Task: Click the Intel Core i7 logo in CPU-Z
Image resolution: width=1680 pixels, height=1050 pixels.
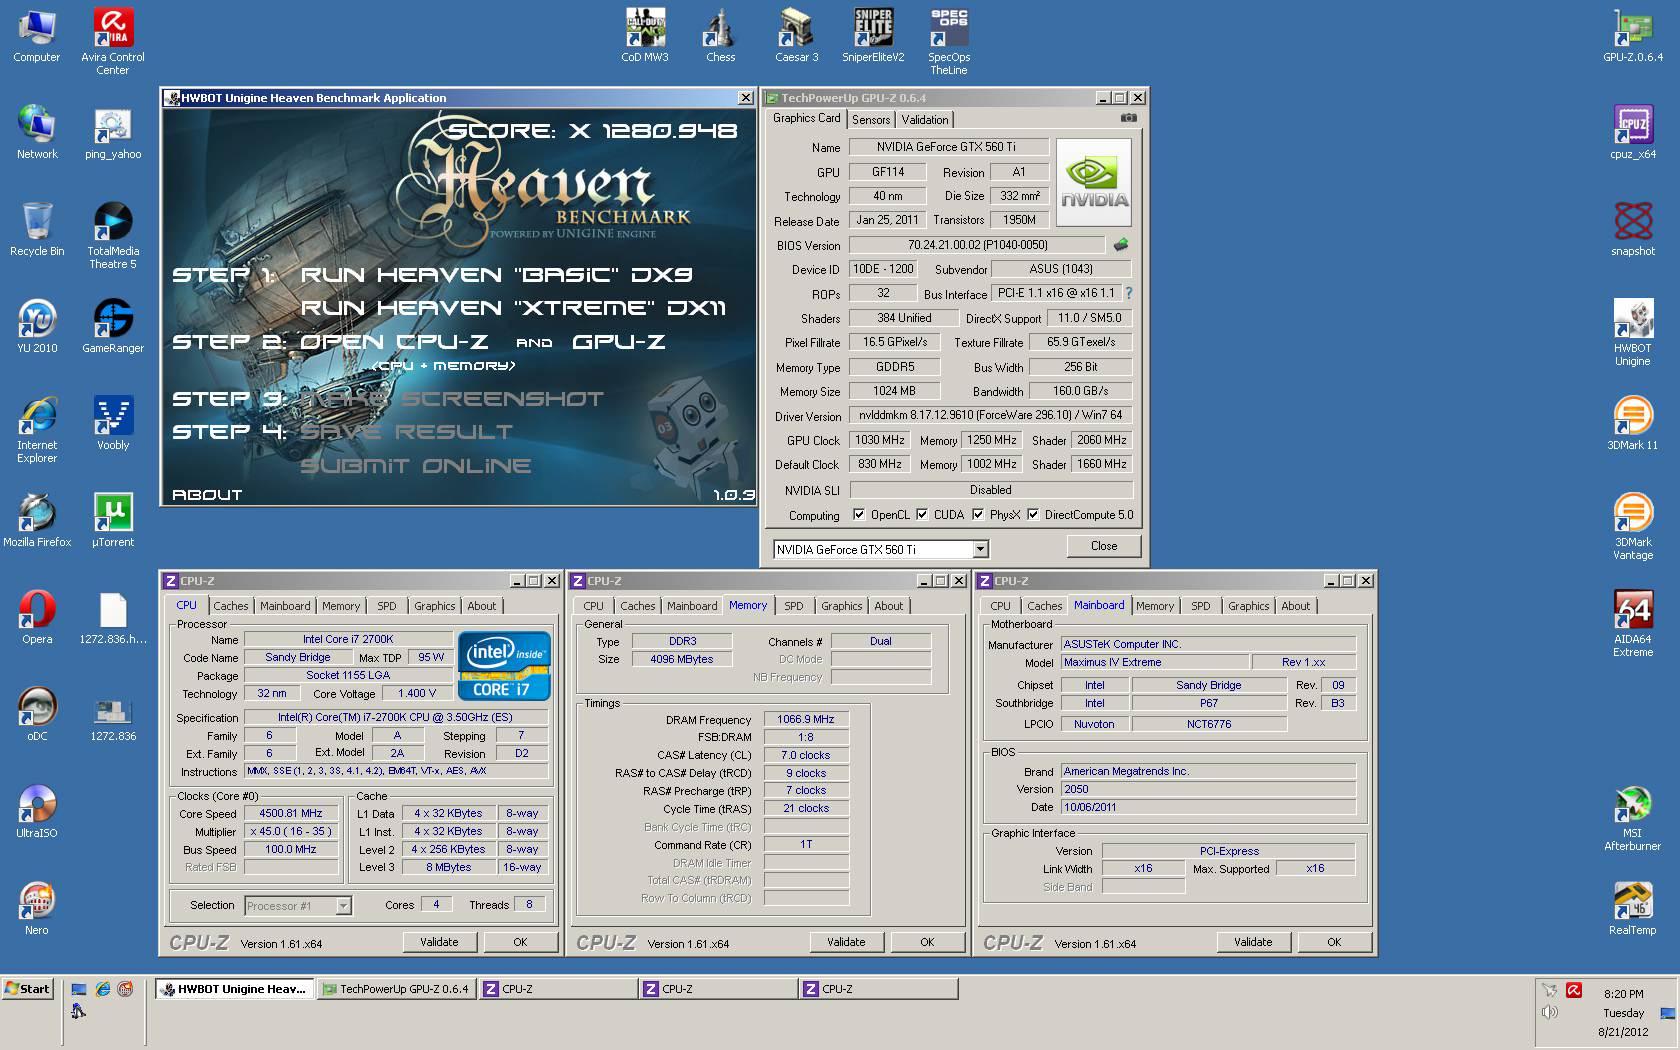Action: coord(505,665)
